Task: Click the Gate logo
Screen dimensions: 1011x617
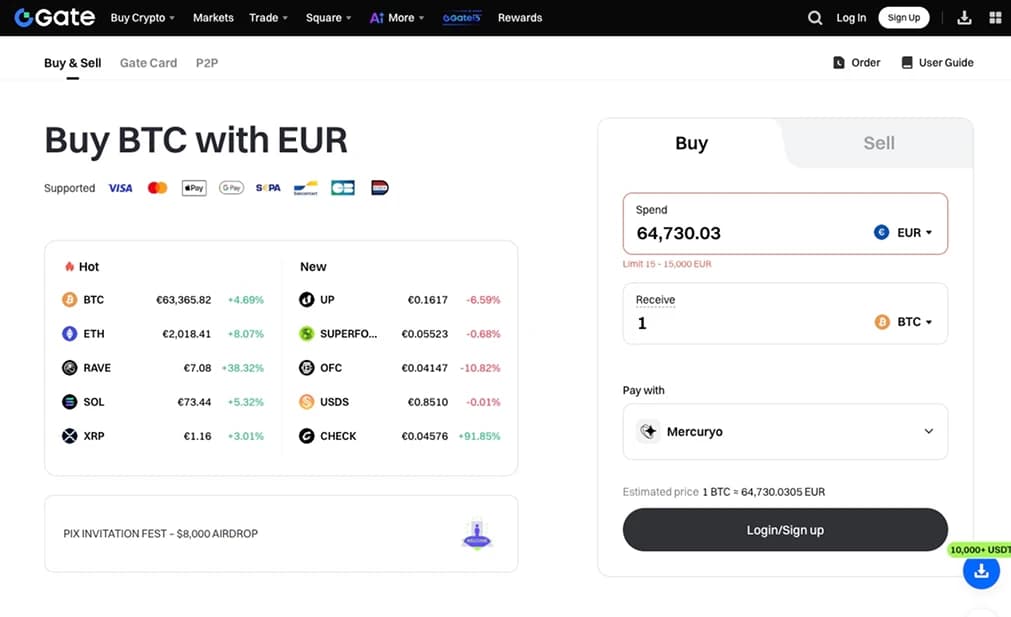Action: tap(55, 17)
